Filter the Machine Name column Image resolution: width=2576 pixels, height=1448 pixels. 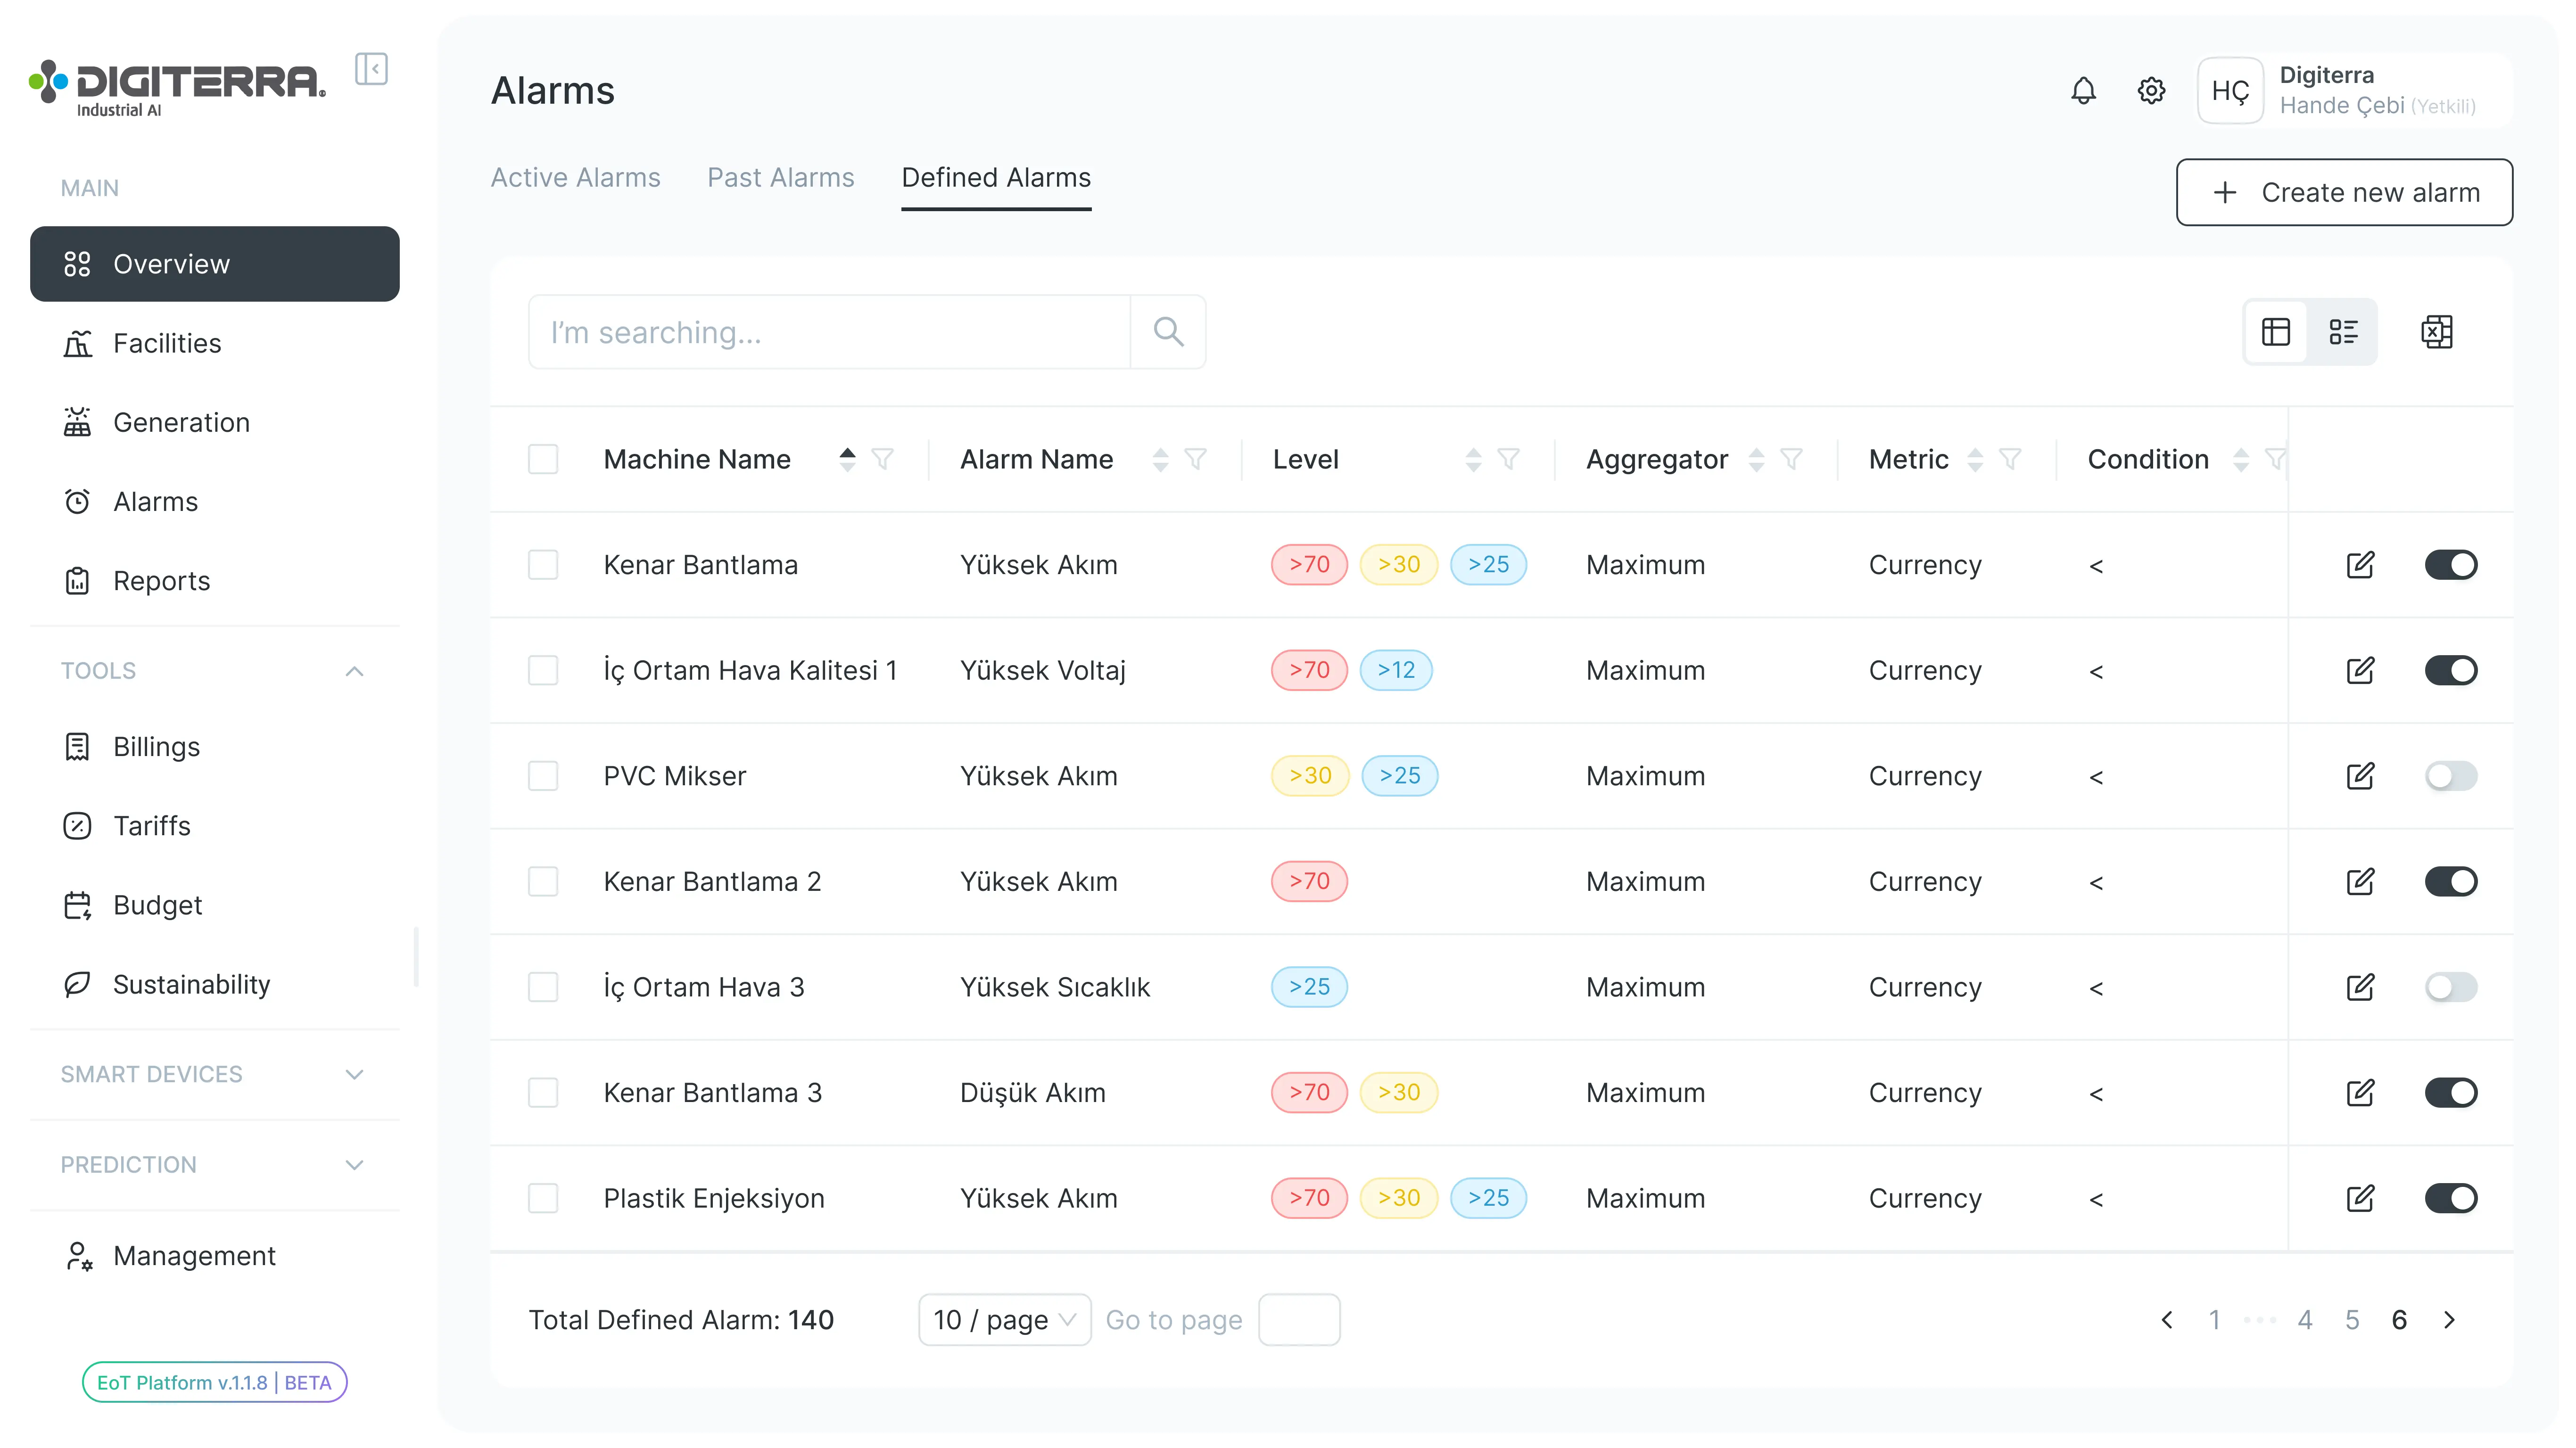point(882,459)
